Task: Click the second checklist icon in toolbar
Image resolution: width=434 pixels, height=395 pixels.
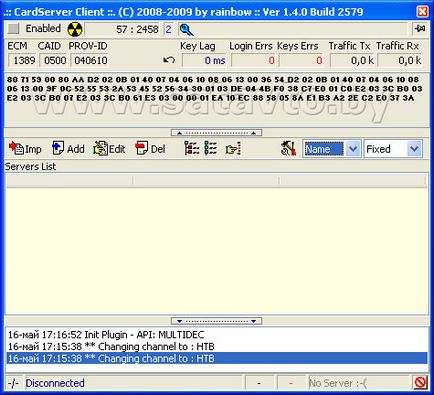Action: point(210,148)
